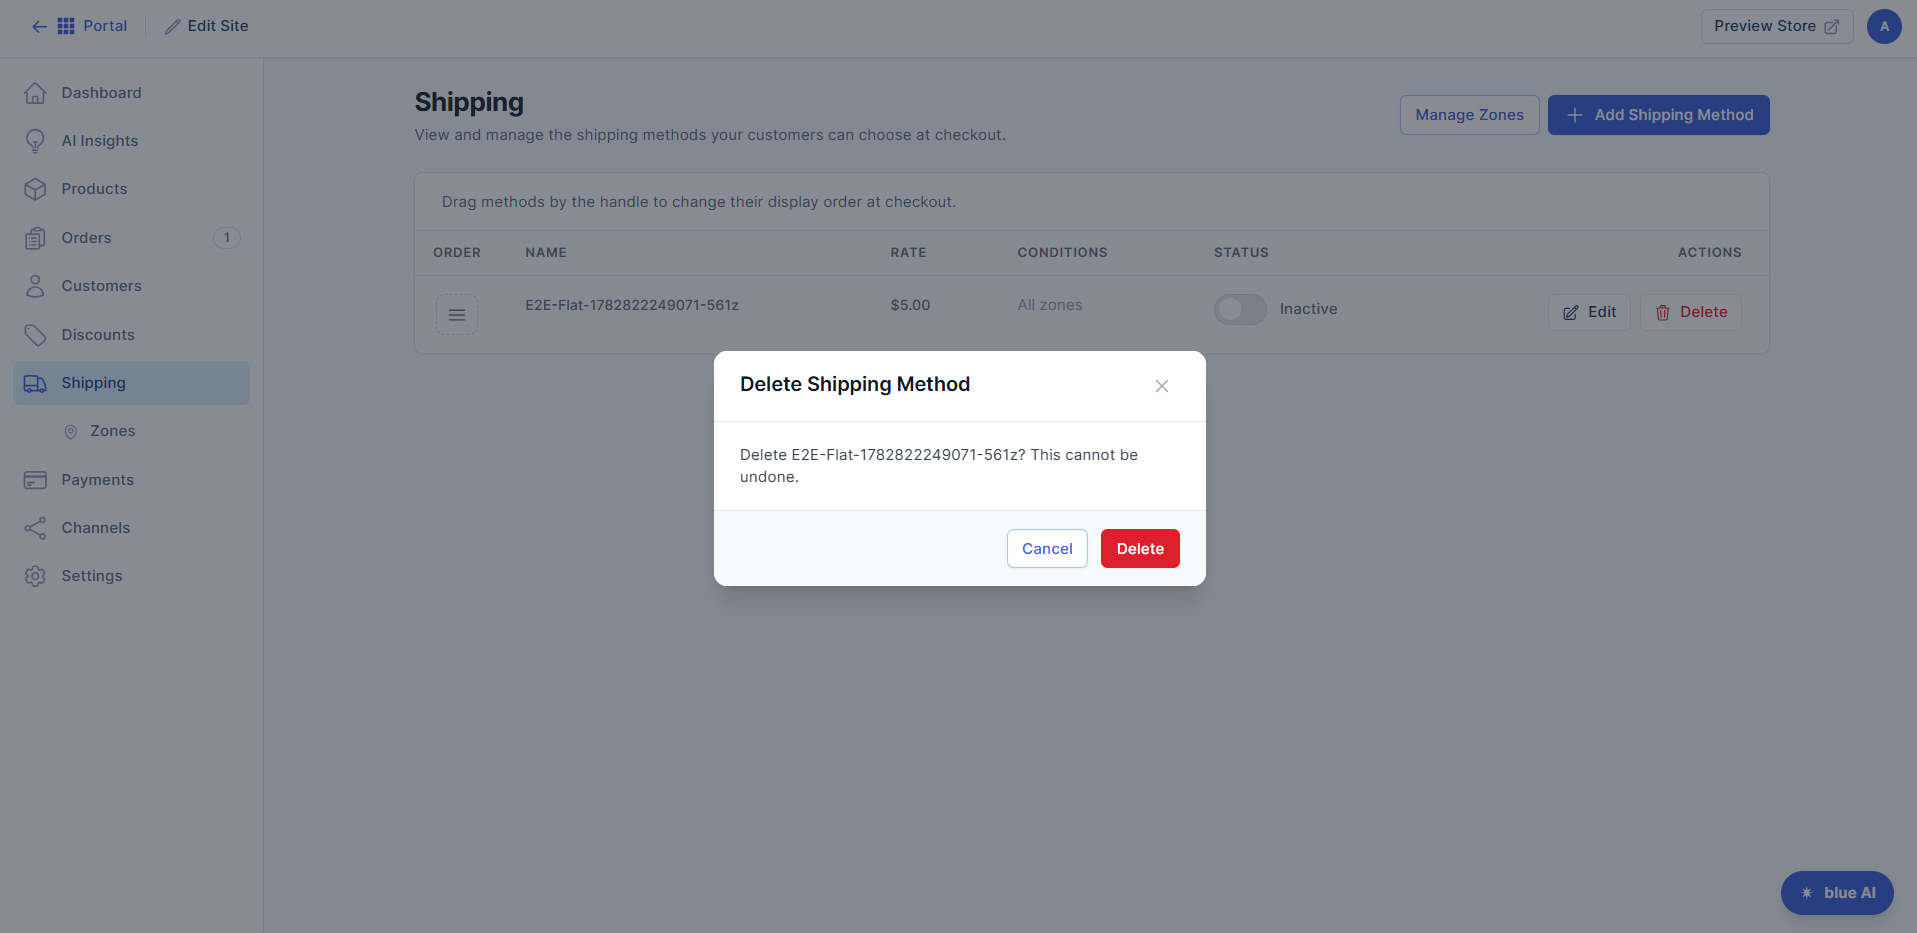
Task: Click the Payments card icon
Action: coord(35,480)
